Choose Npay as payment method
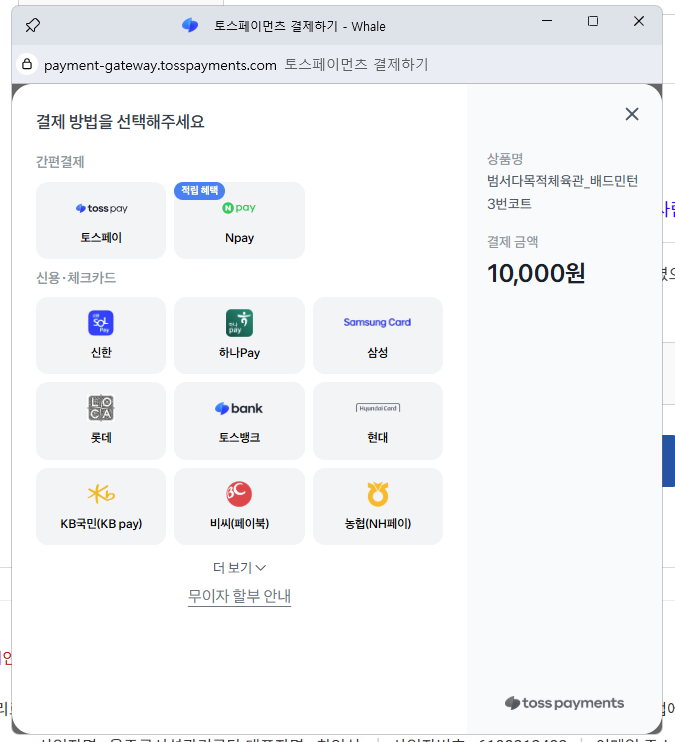The width and height of the screenshot is (675, 742). tap(240, 221)
